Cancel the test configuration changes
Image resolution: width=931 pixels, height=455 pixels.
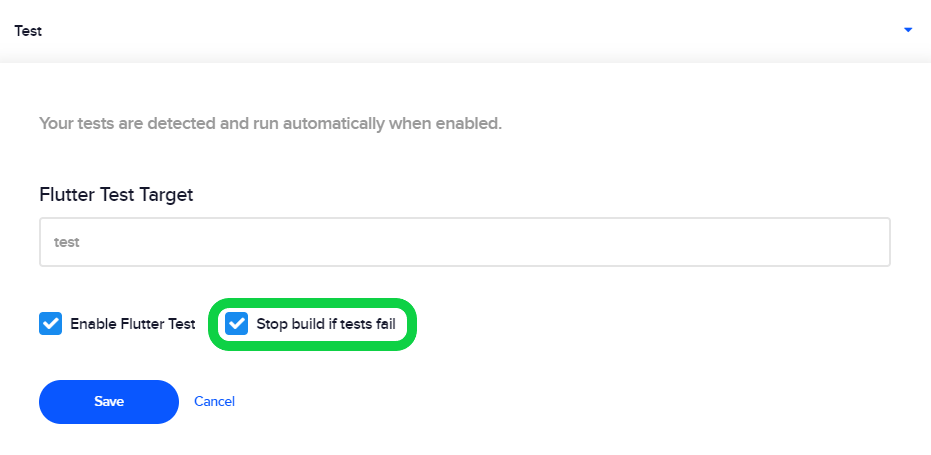click(214, 402)
